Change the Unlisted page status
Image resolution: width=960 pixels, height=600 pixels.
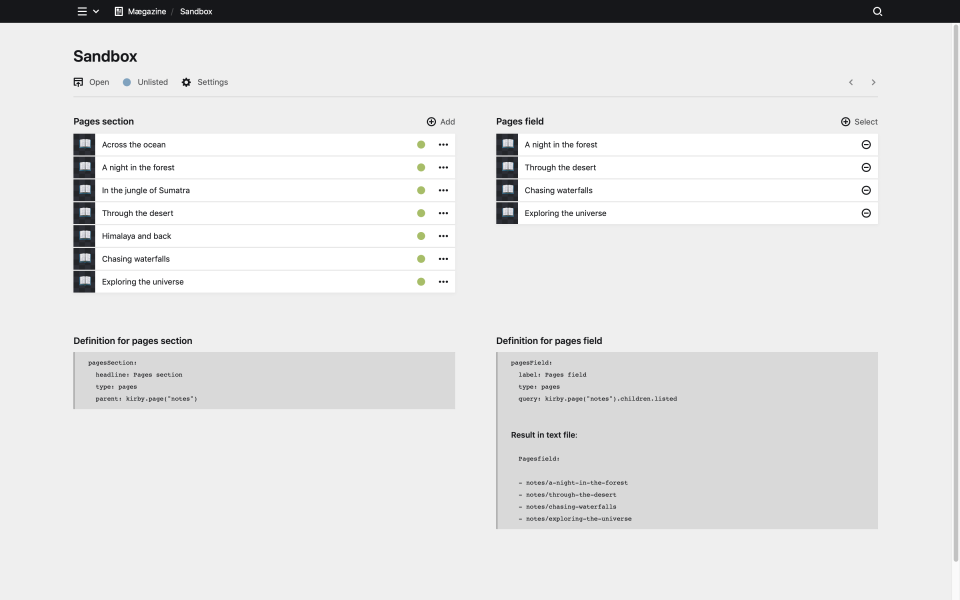point(145,82)
